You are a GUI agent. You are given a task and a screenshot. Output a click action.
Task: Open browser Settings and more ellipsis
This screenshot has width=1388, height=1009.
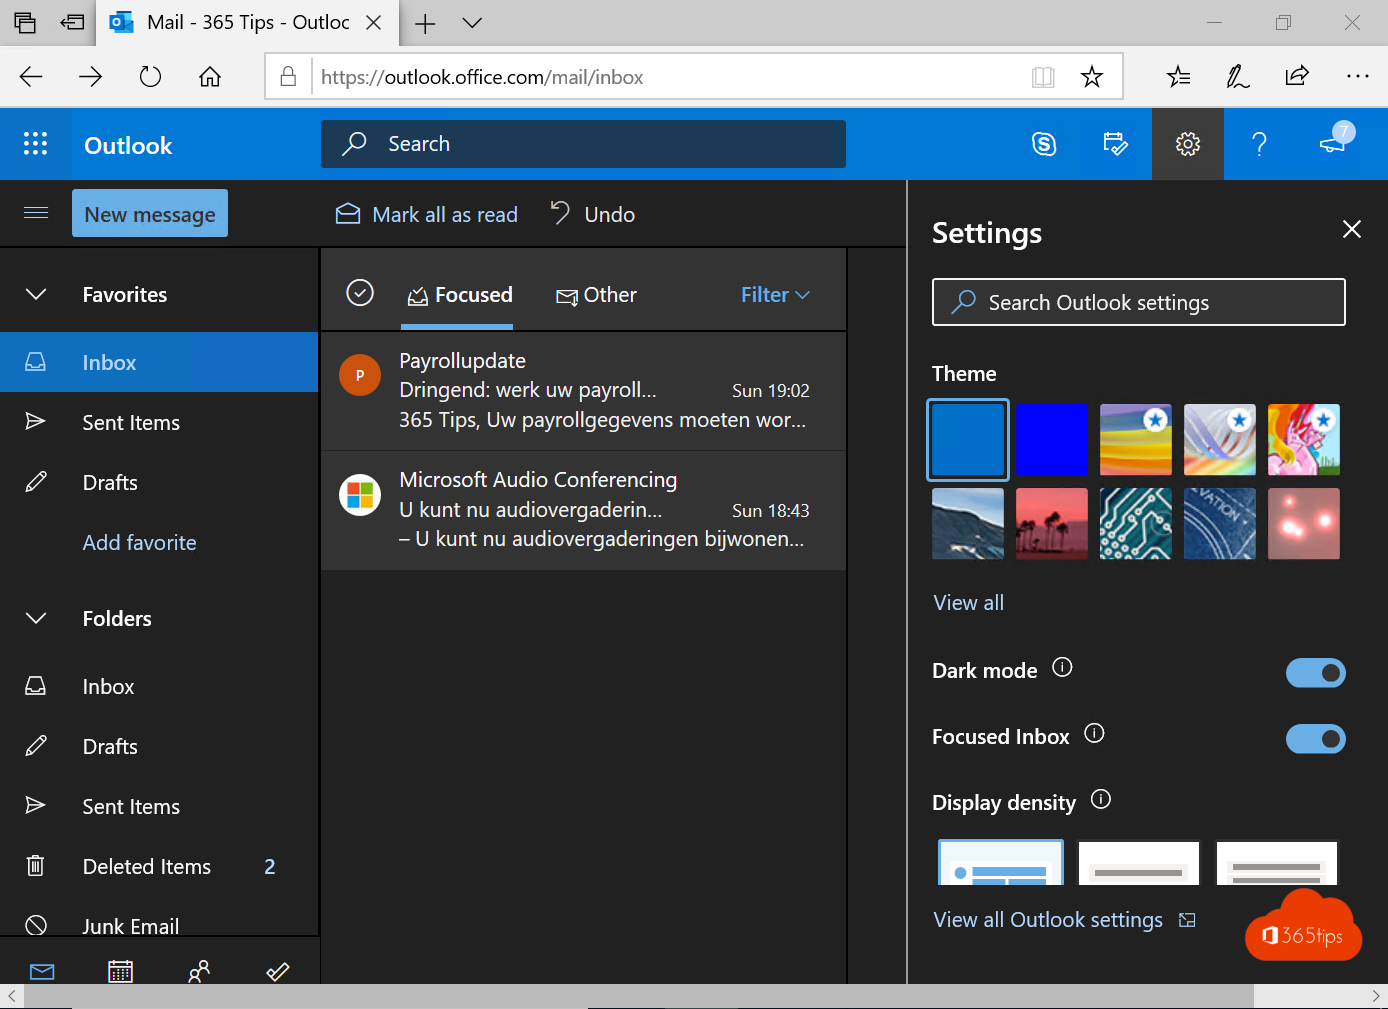click(x=1357, y=76)
